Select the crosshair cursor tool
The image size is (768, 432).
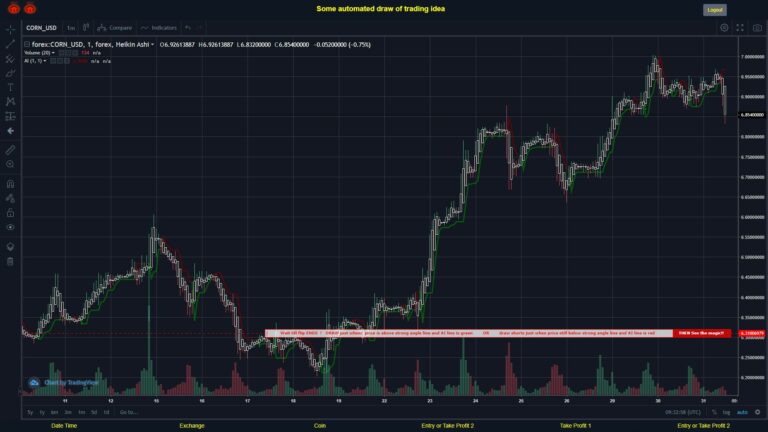[10, 30]
